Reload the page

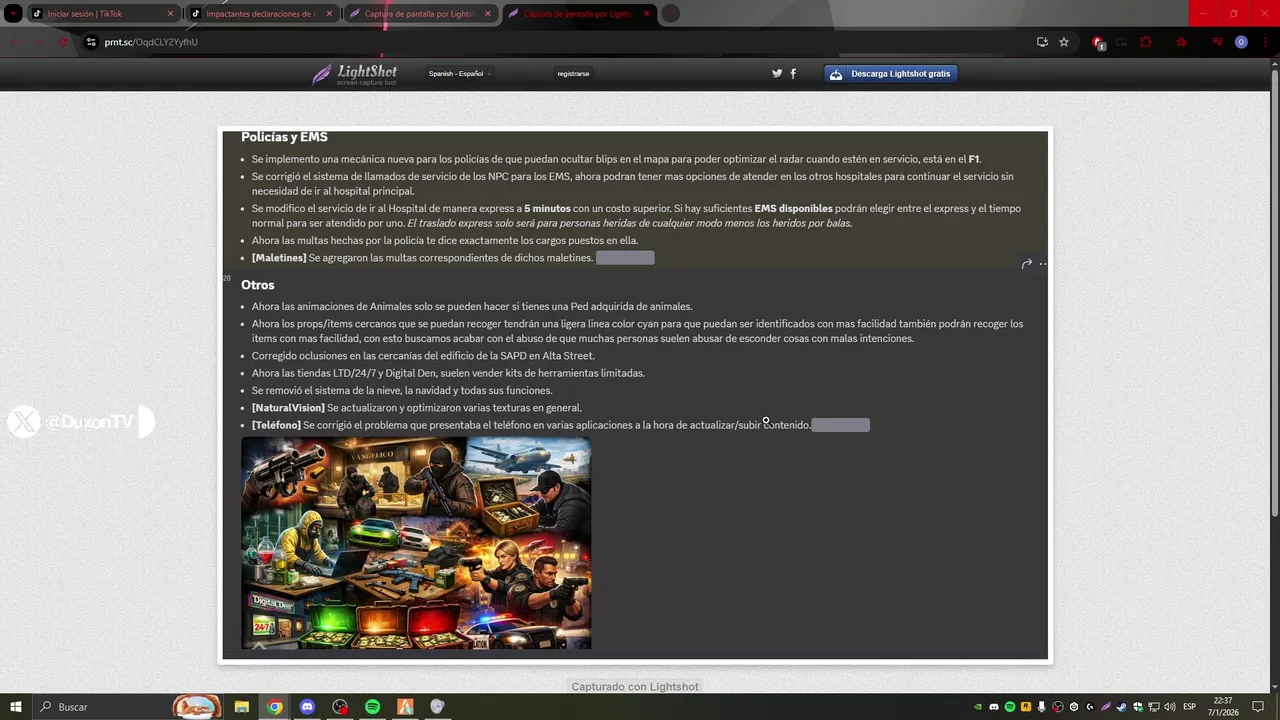point(62,42)
